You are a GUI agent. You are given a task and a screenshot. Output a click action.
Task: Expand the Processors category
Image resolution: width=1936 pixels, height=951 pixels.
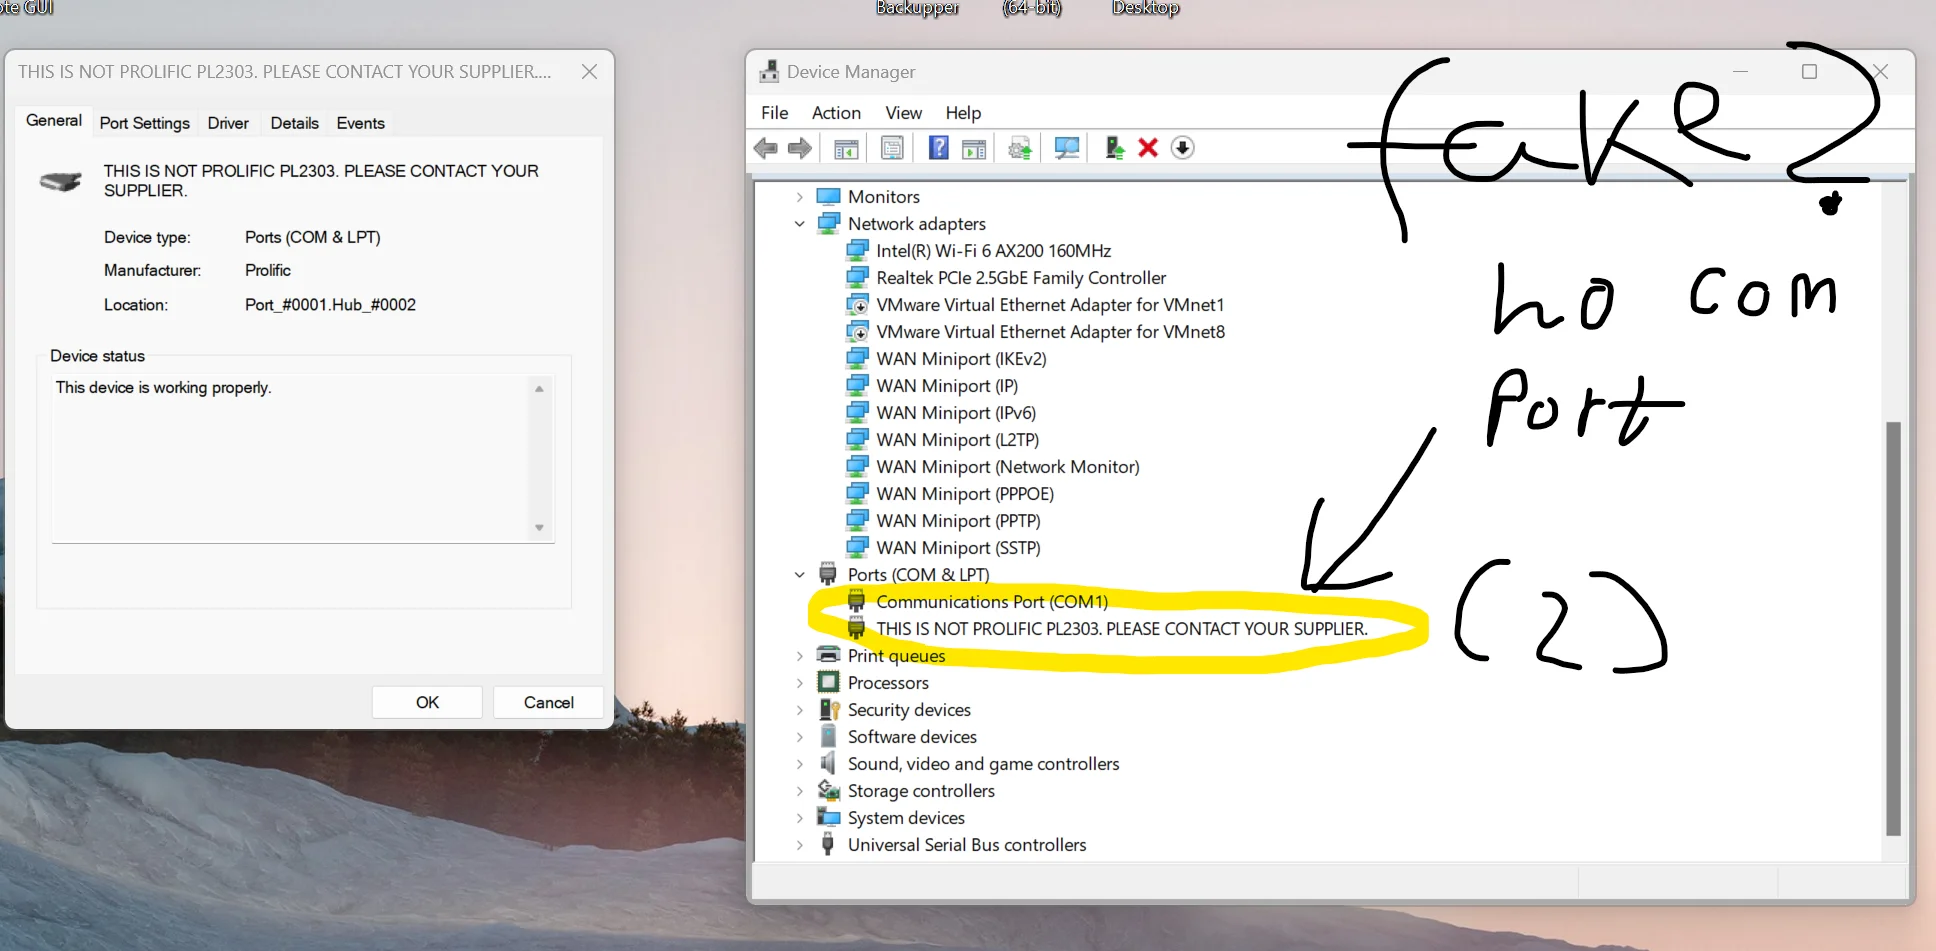pyautogui.click(x=800, y=683)
